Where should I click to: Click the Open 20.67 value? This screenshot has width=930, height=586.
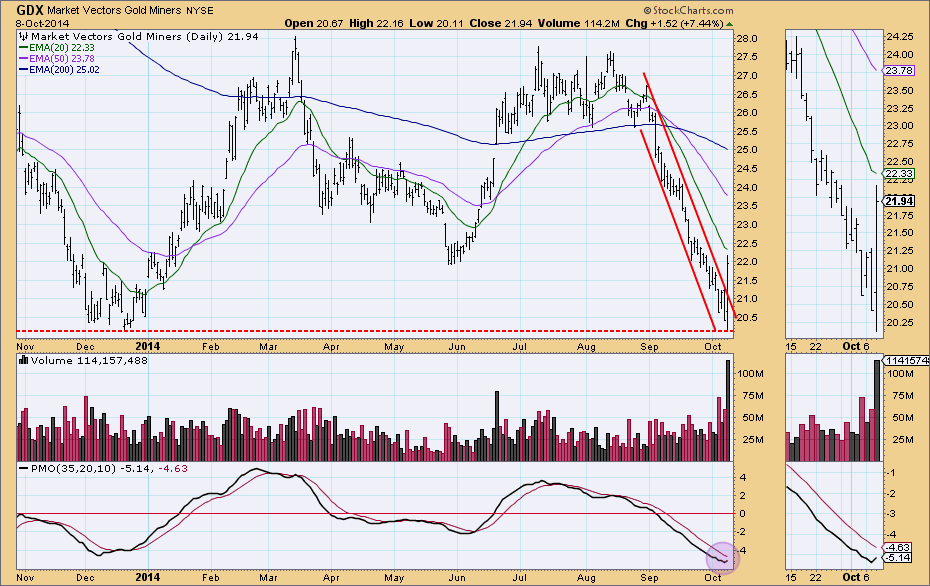[314, 24]
